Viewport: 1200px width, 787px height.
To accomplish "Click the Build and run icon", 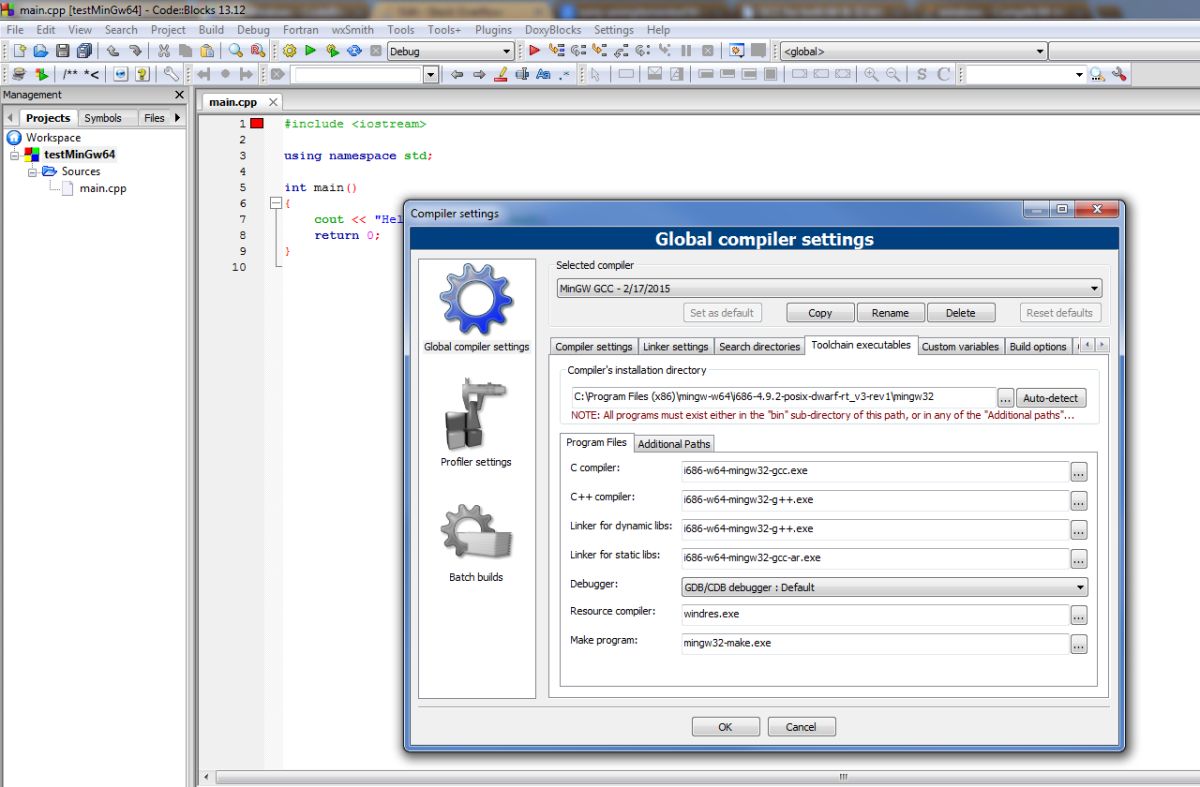I will tap(332, 51).
